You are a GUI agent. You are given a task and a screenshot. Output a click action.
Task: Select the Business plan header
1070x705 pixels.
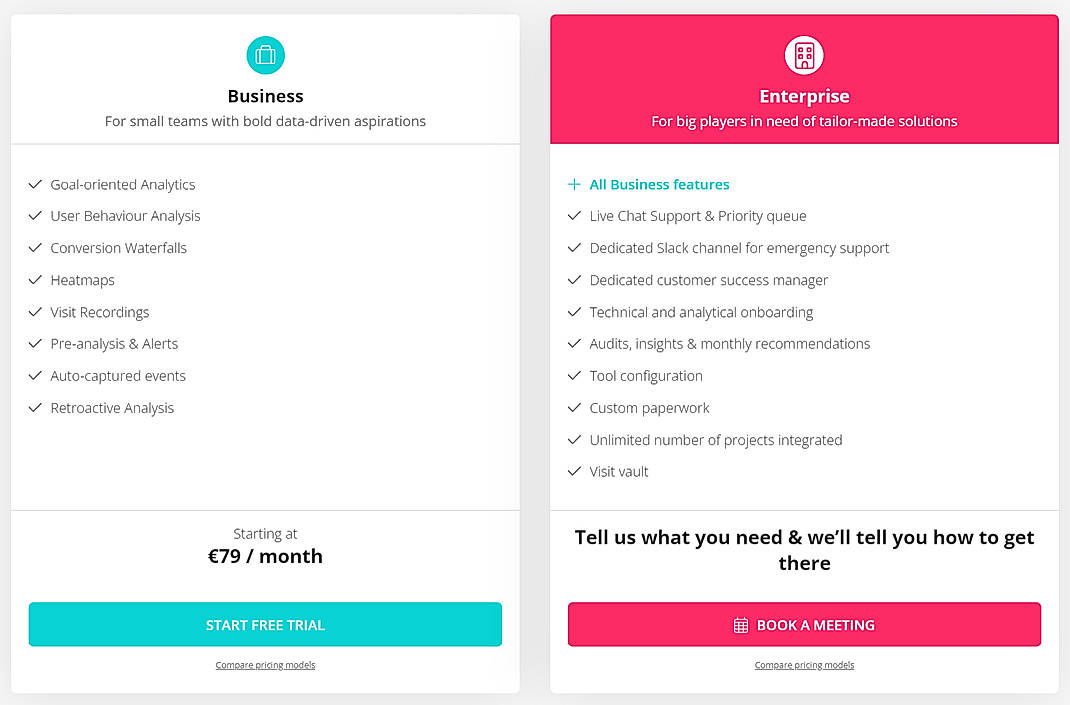pyautogui.click(x=265, y=96)
